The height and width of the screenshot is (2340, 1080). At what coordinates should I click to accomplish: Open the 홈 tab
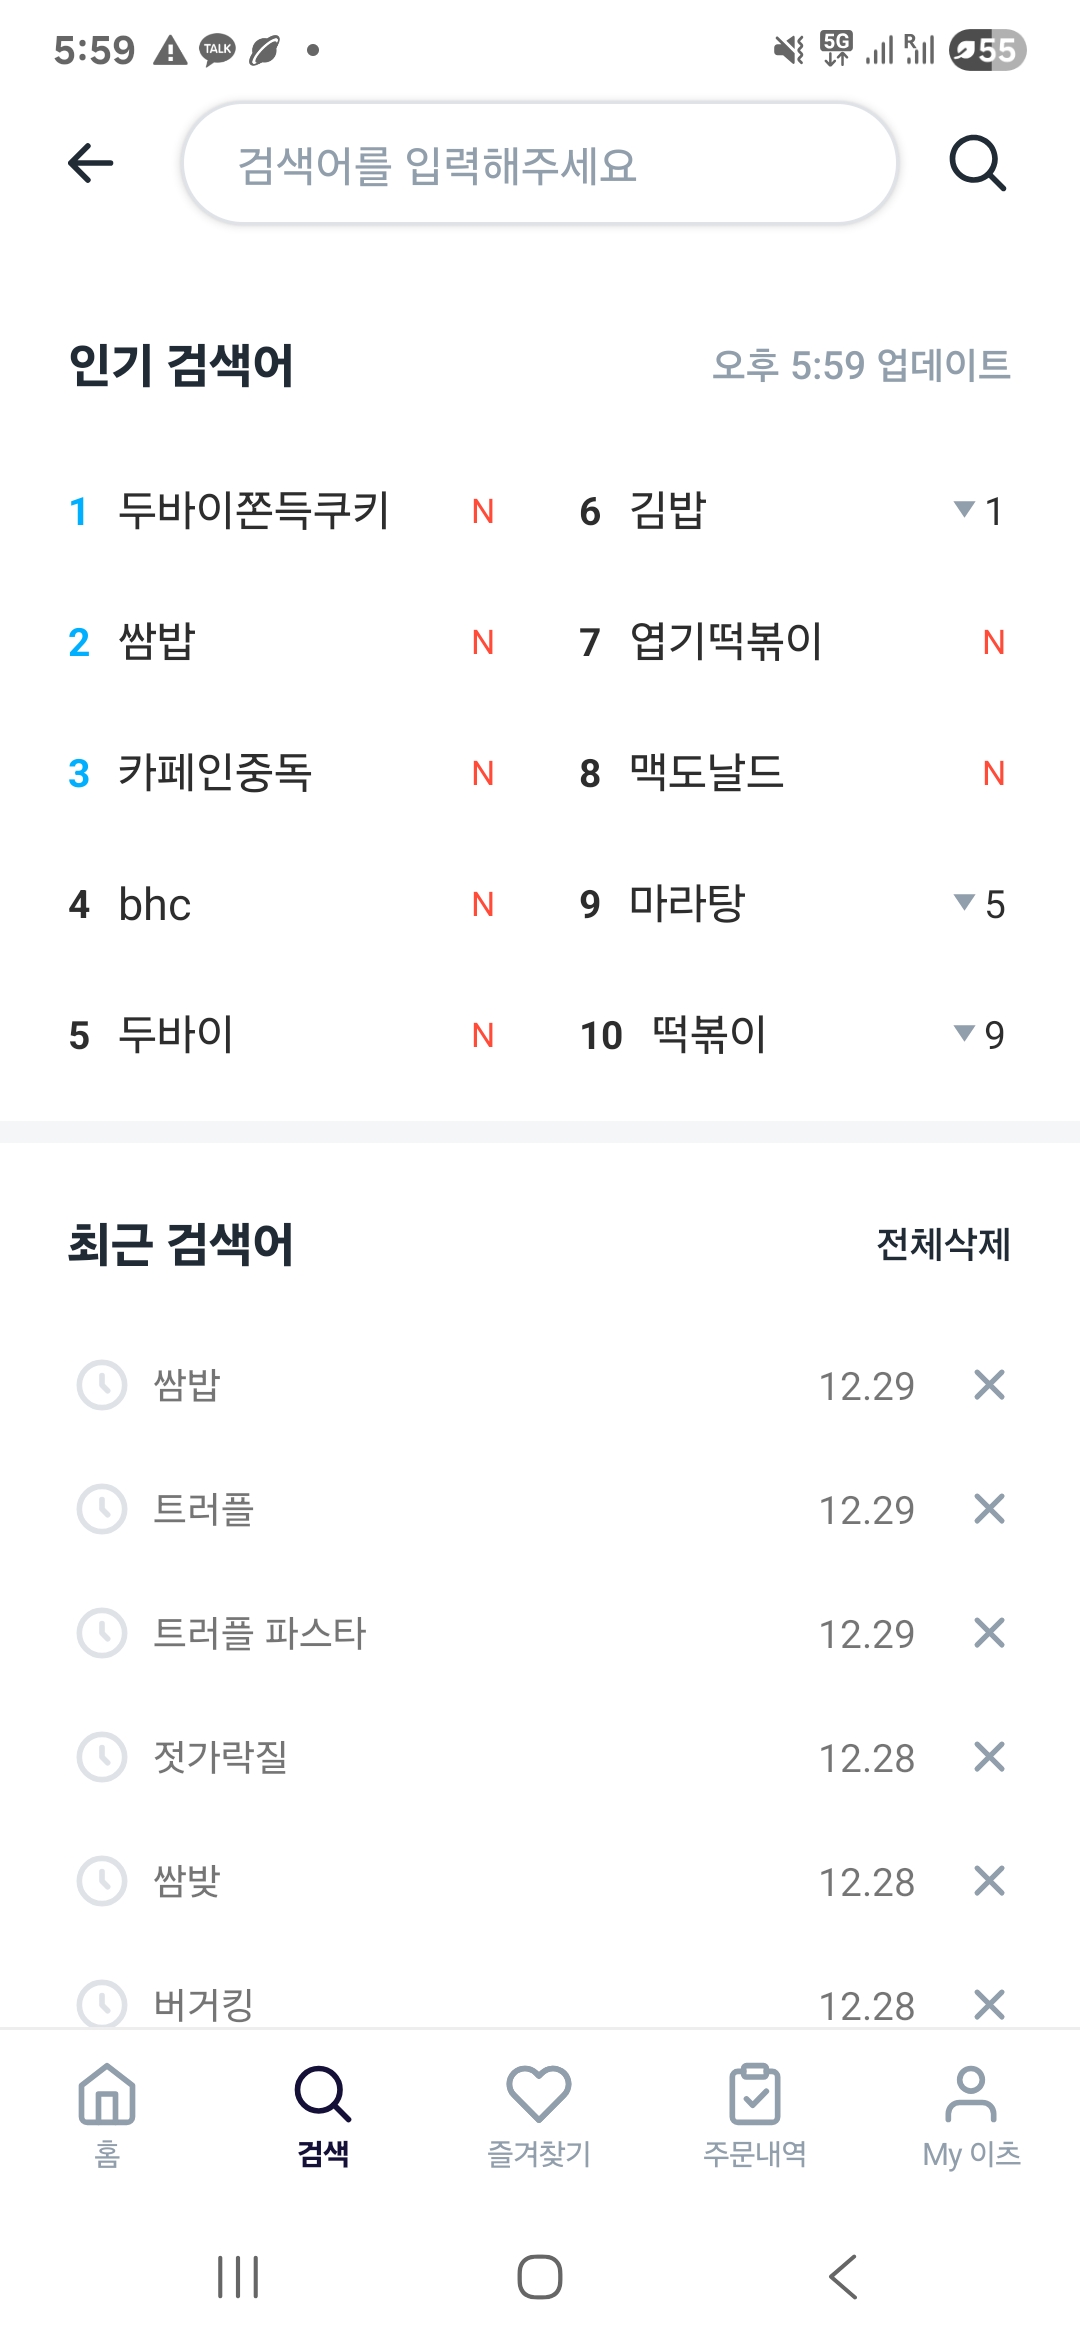coord(107,2112)
